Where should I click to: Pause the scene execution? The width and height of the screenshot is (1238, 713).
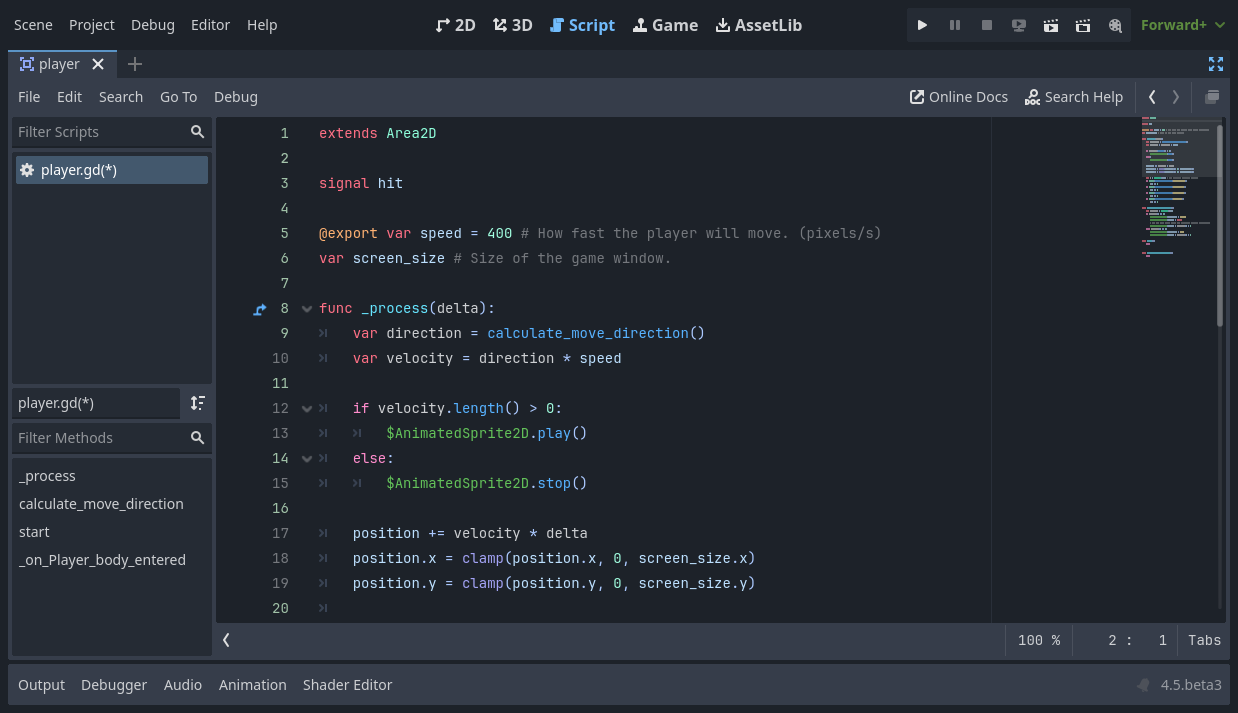954,25
